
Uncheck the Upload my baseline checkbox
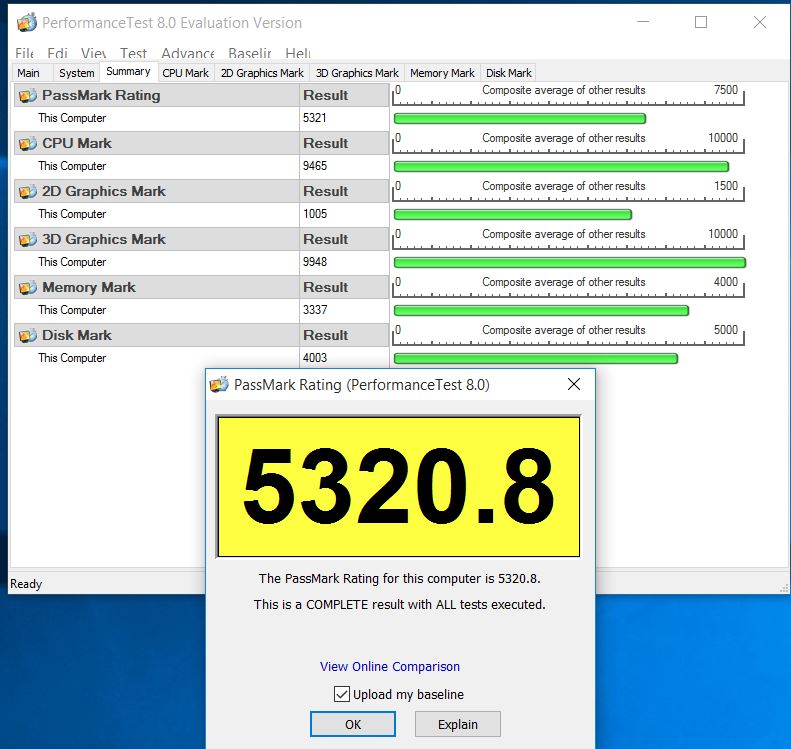pos(342,694)
